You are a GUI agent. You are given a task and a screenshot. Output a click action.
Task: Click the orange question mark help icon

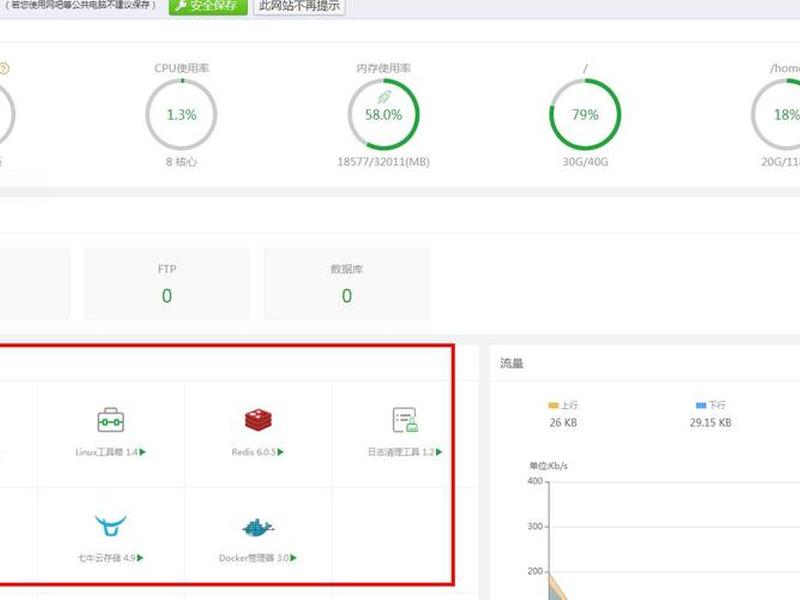(4, 68)
